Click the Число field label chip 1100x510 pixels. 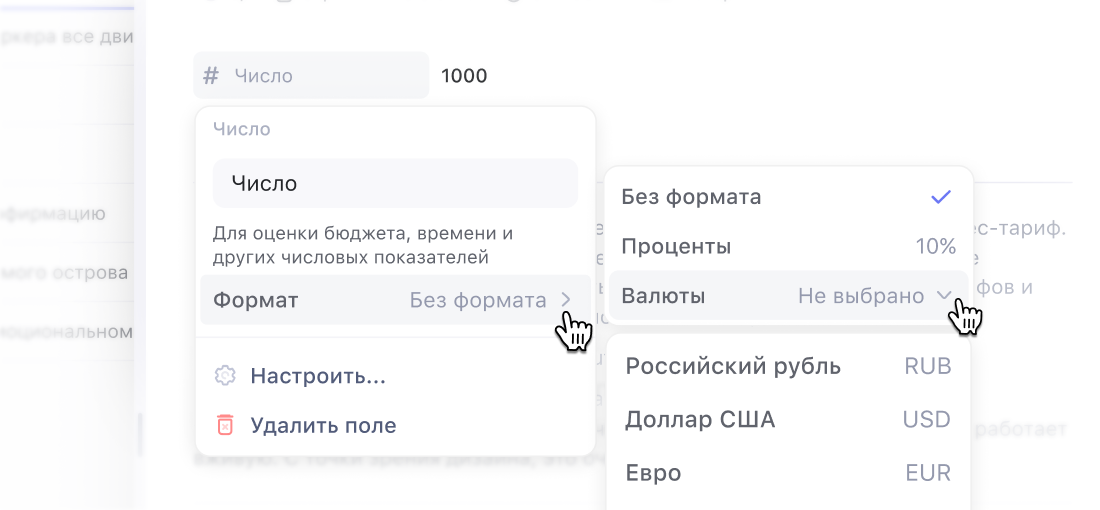tap(310, 76)
